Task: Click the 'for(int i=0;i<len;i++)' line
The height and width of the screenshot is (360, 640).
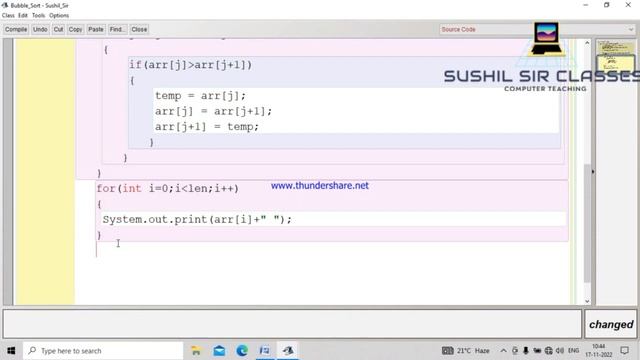Action: 167,189
